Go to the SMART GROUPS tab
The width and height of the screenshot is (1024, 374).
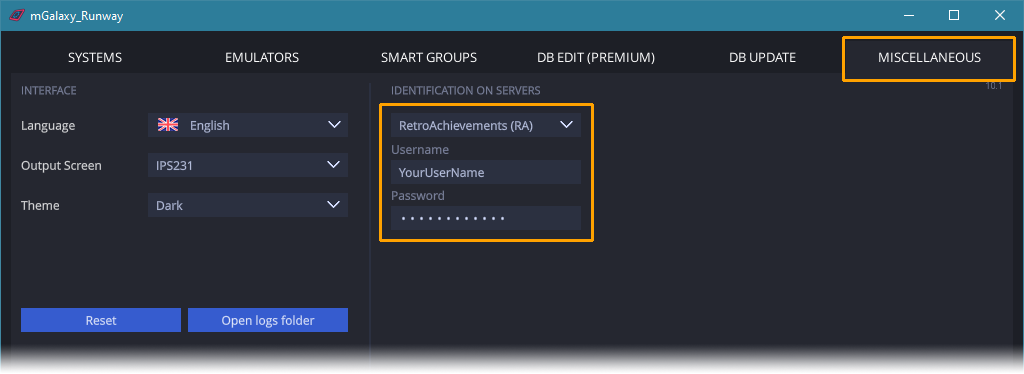[428, 57]
